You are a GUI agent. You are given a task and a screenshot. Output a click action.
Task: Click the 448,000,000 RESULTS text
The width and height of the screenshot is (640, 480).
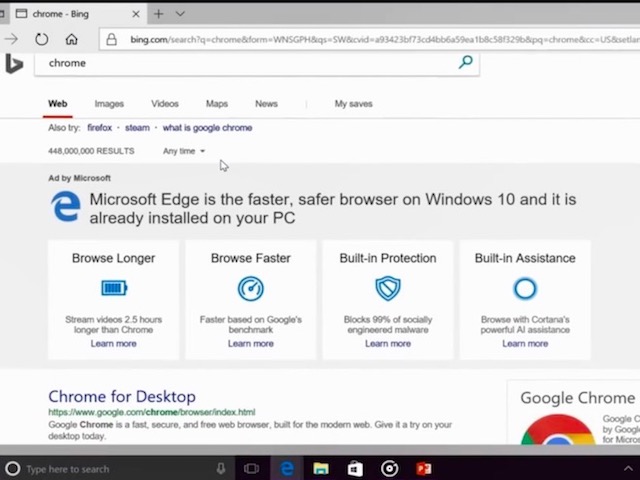click(91, 151)
